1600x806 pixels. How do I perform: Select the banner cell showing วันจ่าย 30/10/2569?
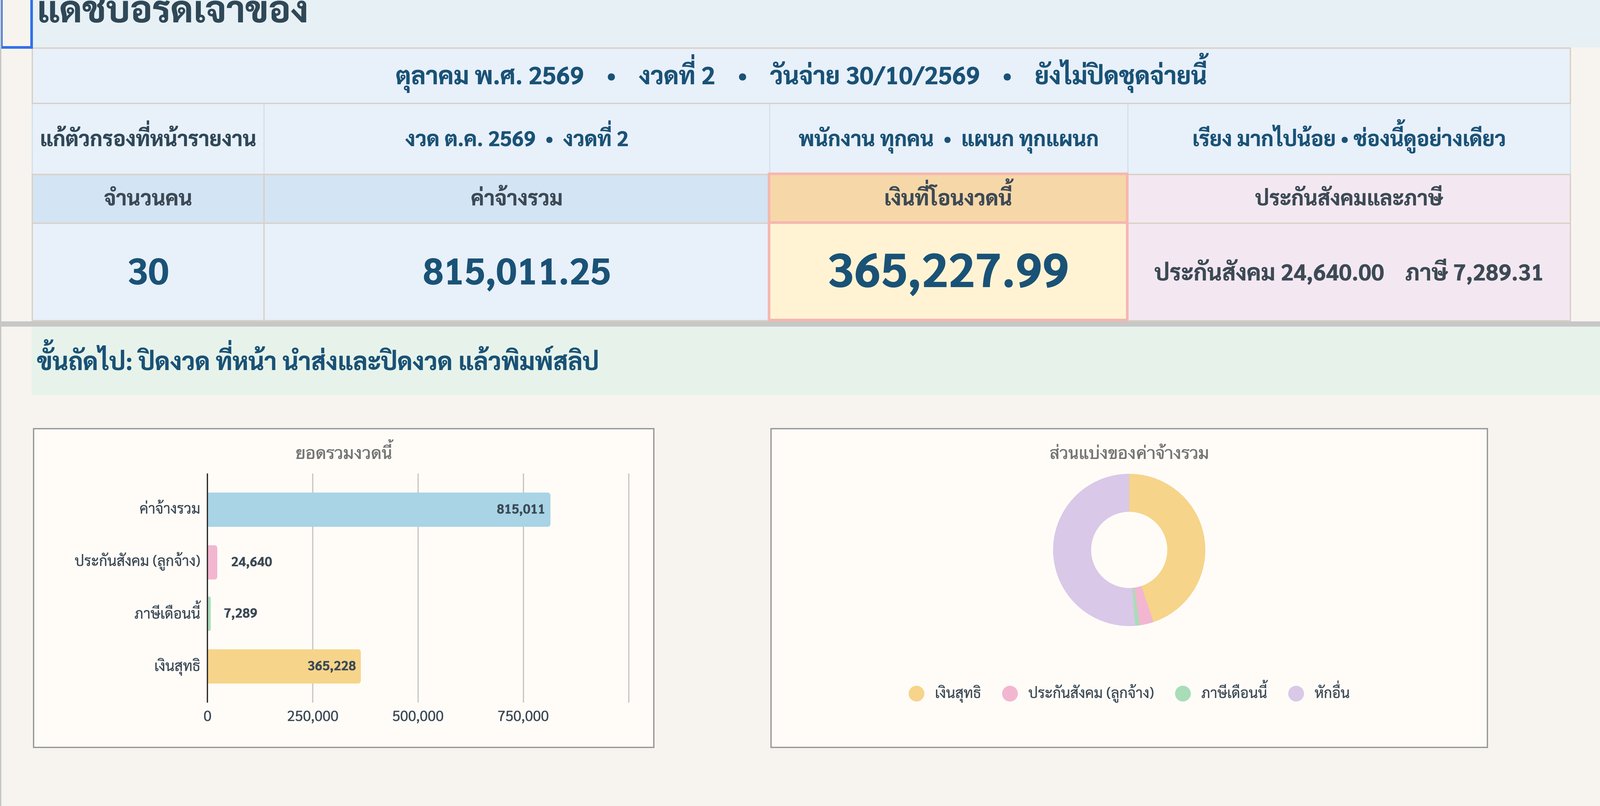click(x=801, y=76)
